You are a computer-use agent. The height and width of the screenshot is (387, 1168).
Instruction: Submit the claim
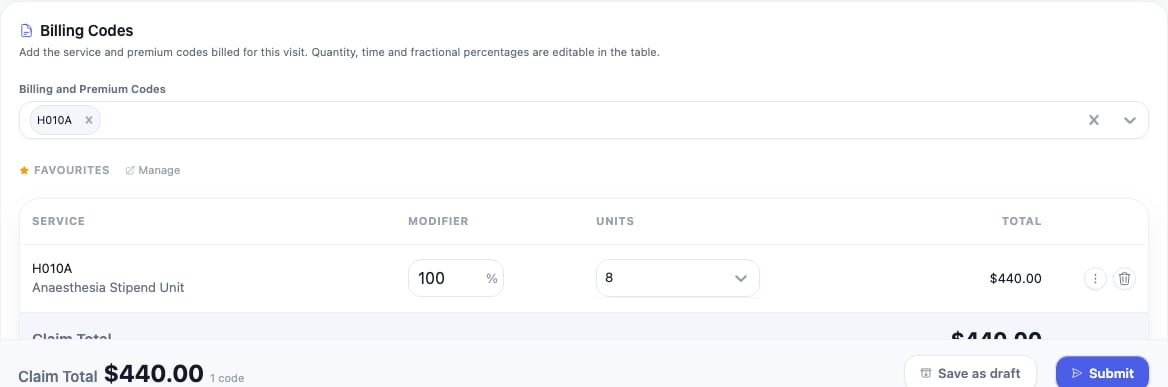[1102, 373]
